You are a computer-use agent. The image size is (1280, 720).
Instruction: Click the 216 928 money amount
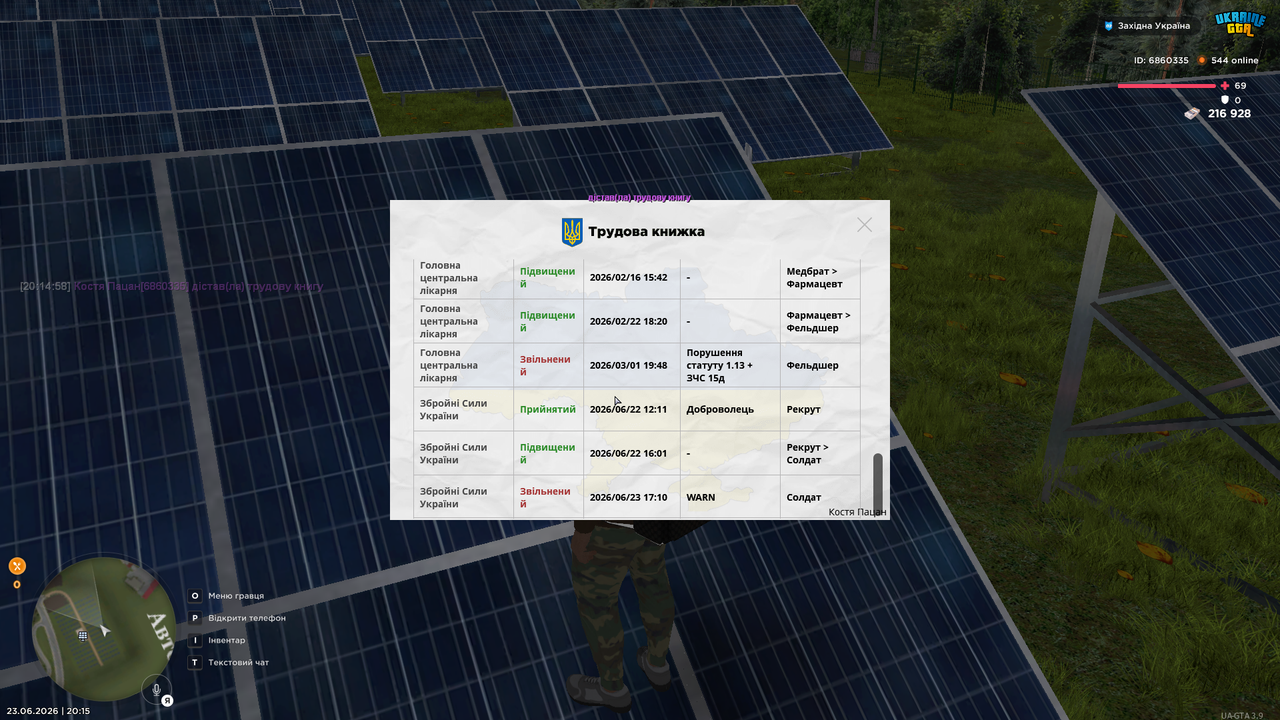pyautogui.click(x=1229, y=113)
